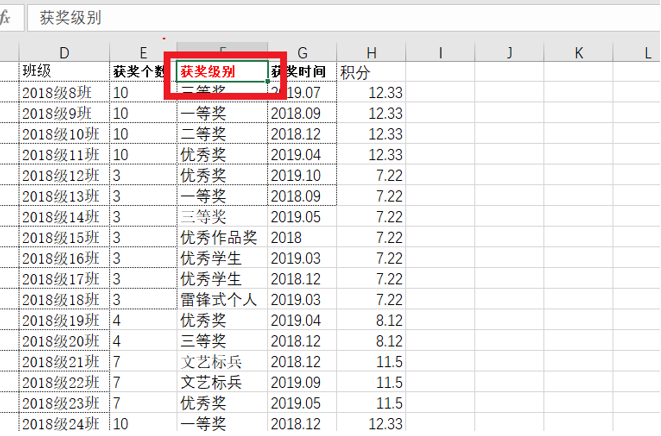This screenshot has width=661, height=436.
Task: Select cell 2018级22班
Action: point(64,382)
